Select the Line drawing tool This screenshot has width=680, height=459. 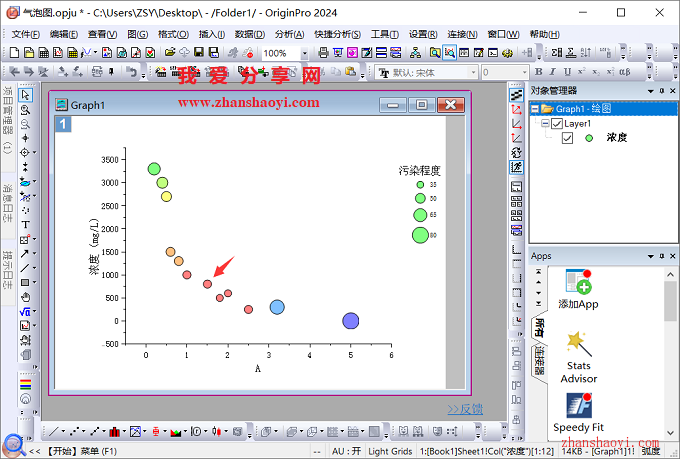pos(25,268)
